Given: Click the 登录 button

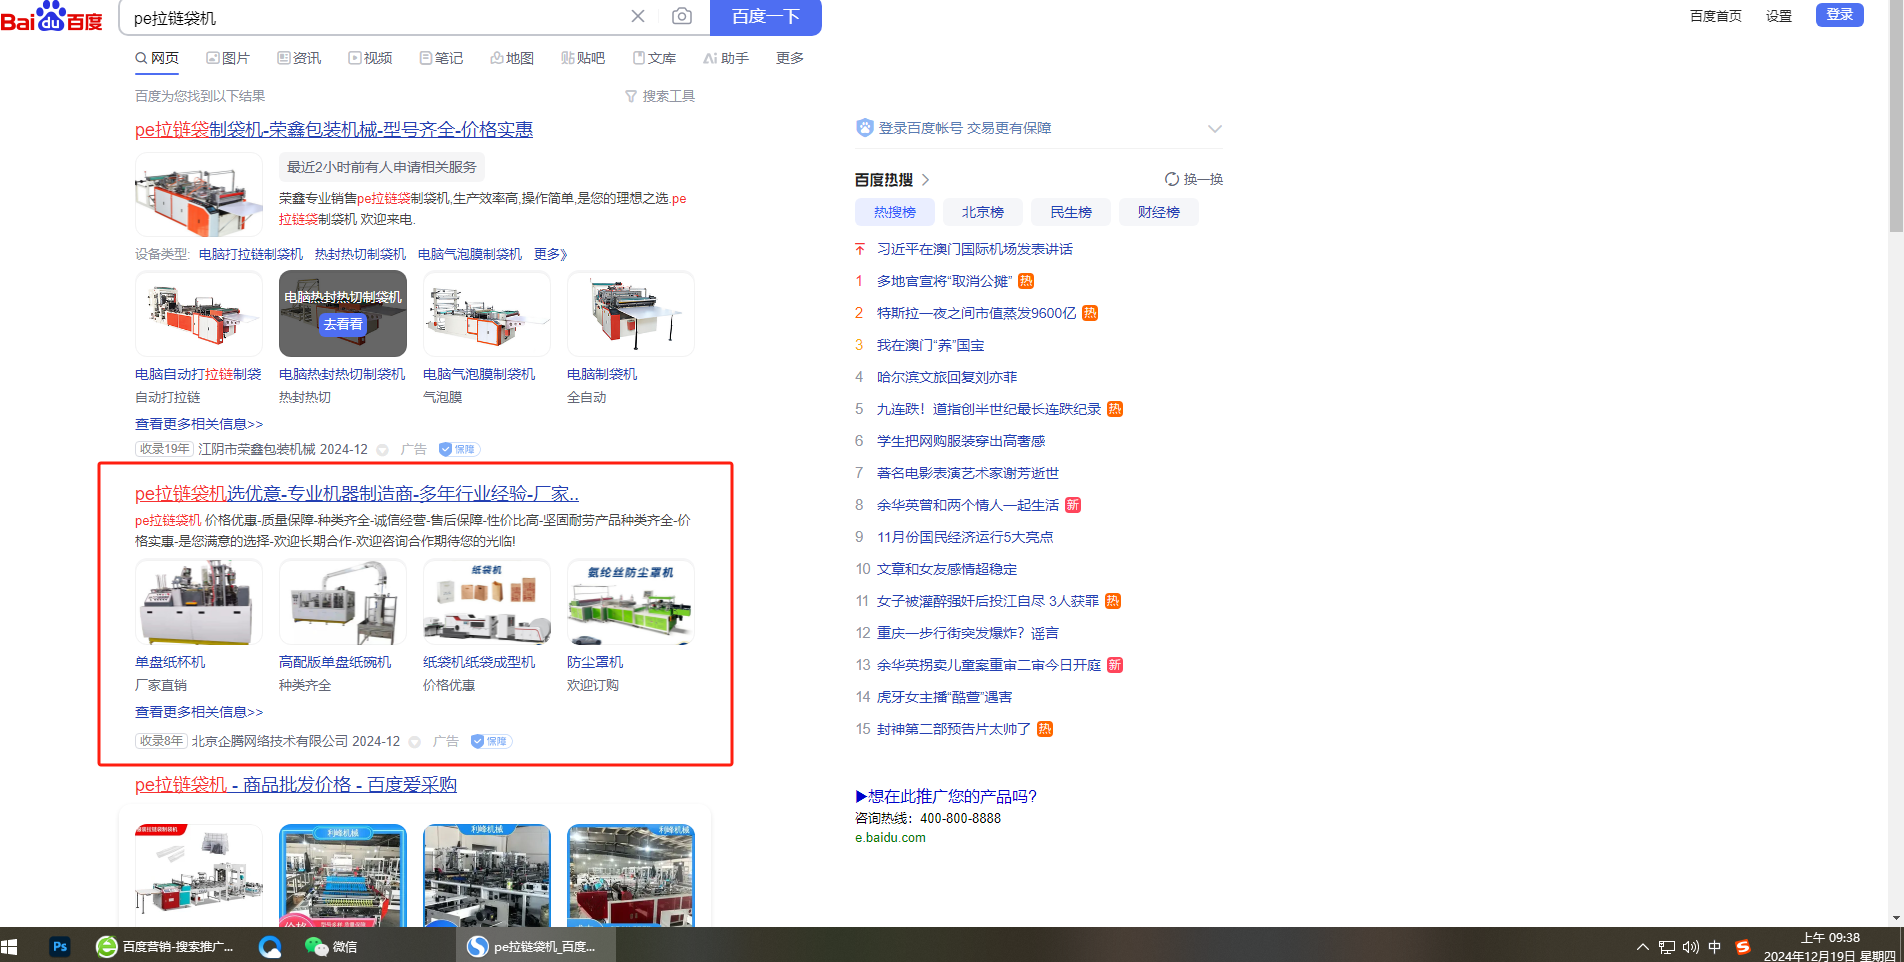Looking at the screenshot, I should (1840, 15).
